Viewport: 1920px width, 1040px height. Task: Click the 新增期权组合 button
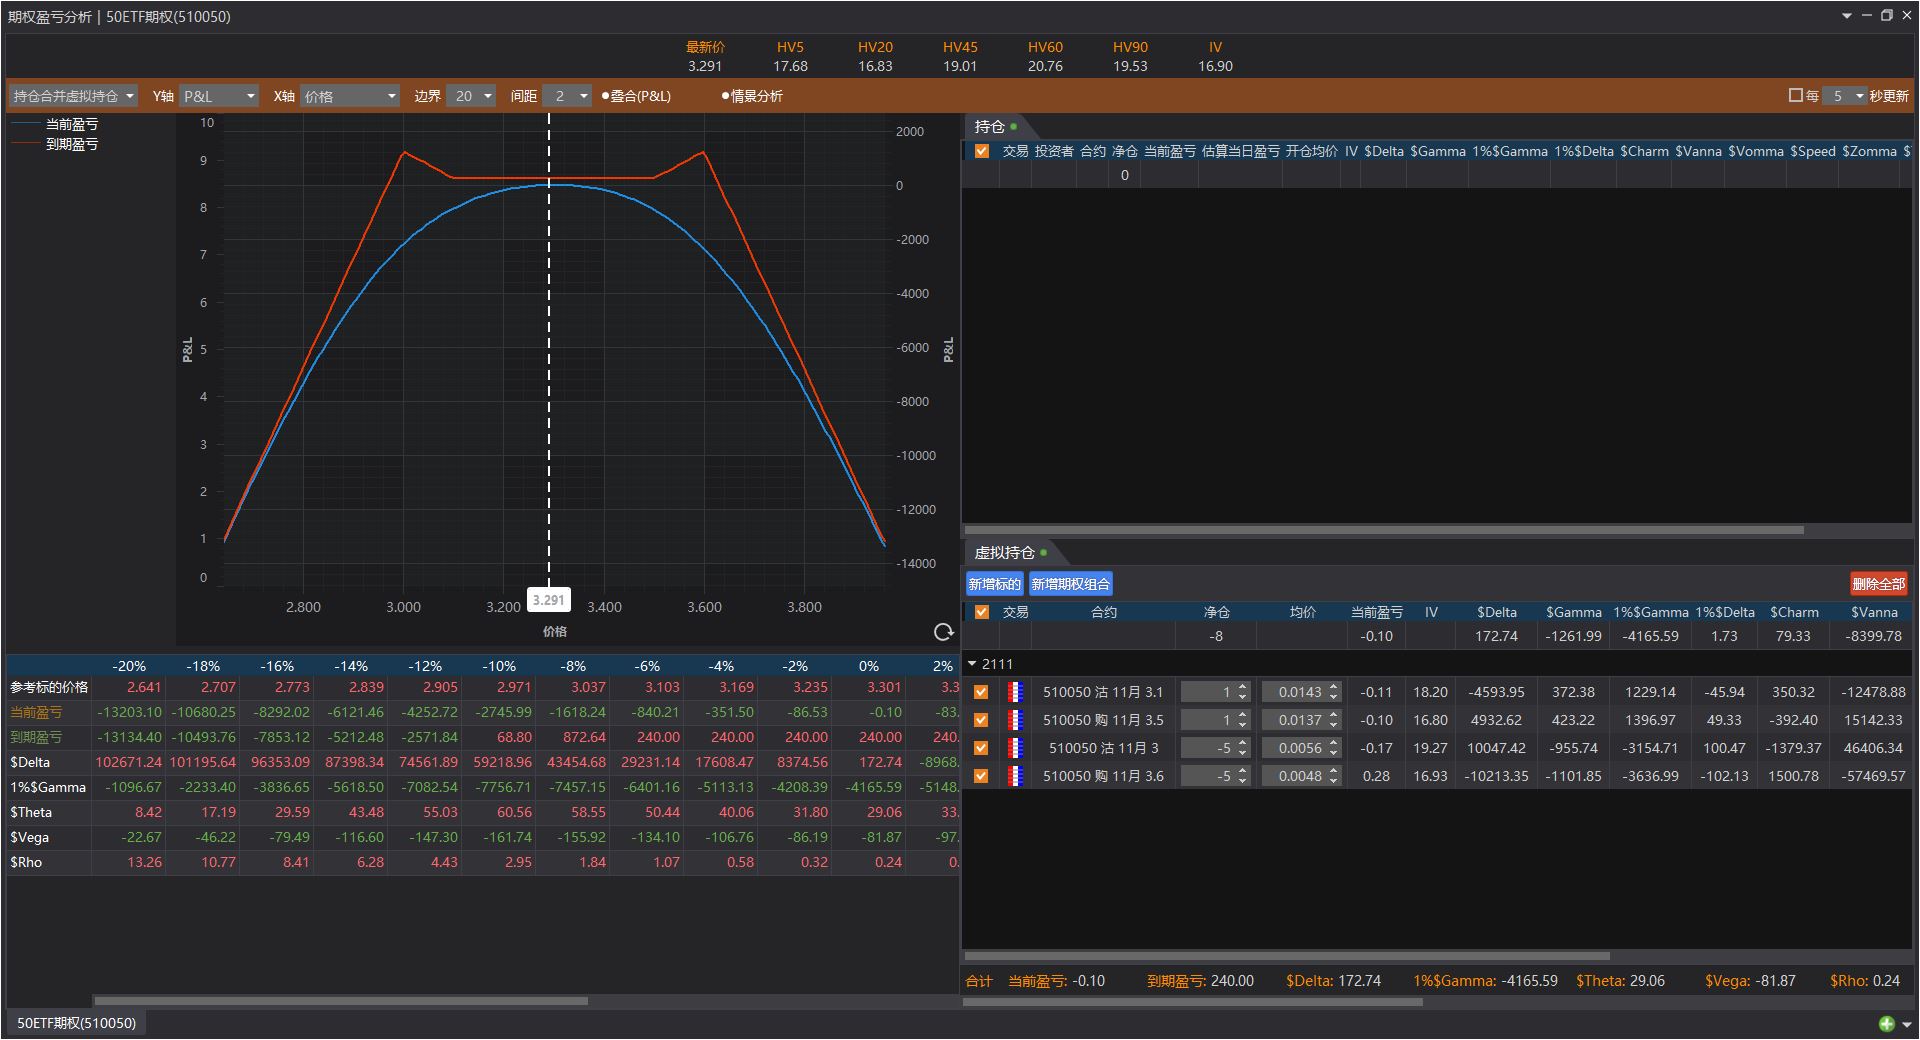click(1070, 584)
